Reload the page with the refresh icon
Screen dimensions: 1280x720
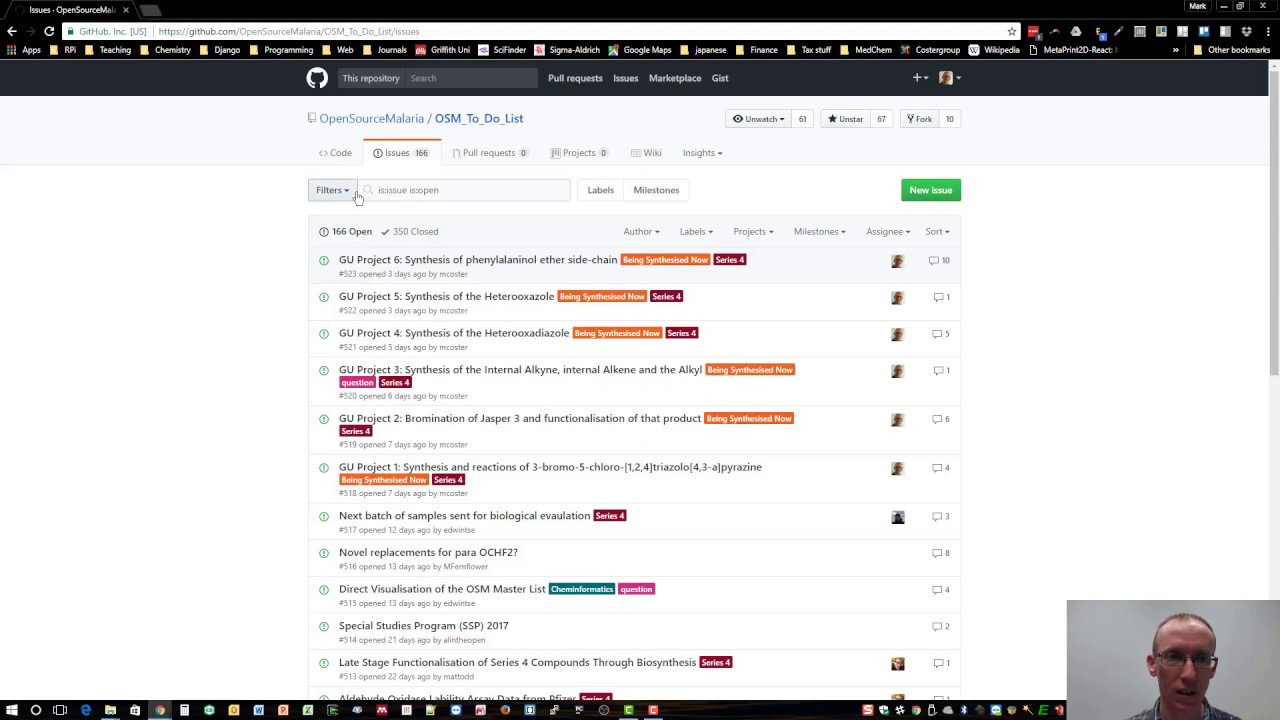[x=49, y=31]
